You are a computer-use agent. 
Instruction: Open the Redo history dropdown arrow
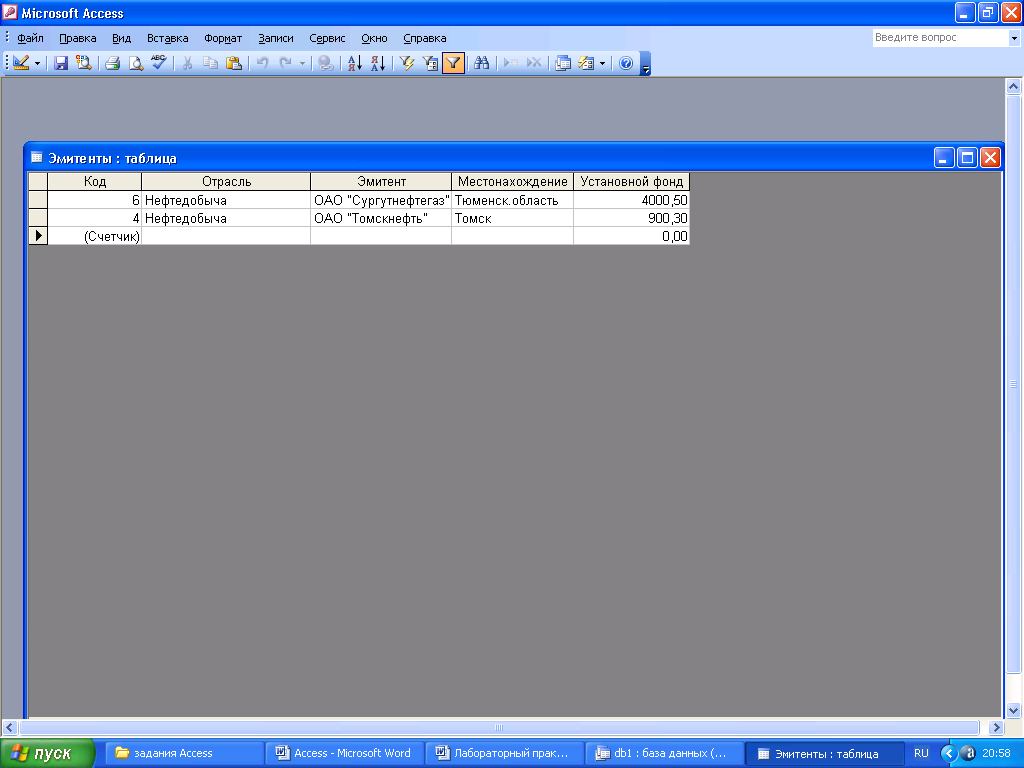pos(302,63)
